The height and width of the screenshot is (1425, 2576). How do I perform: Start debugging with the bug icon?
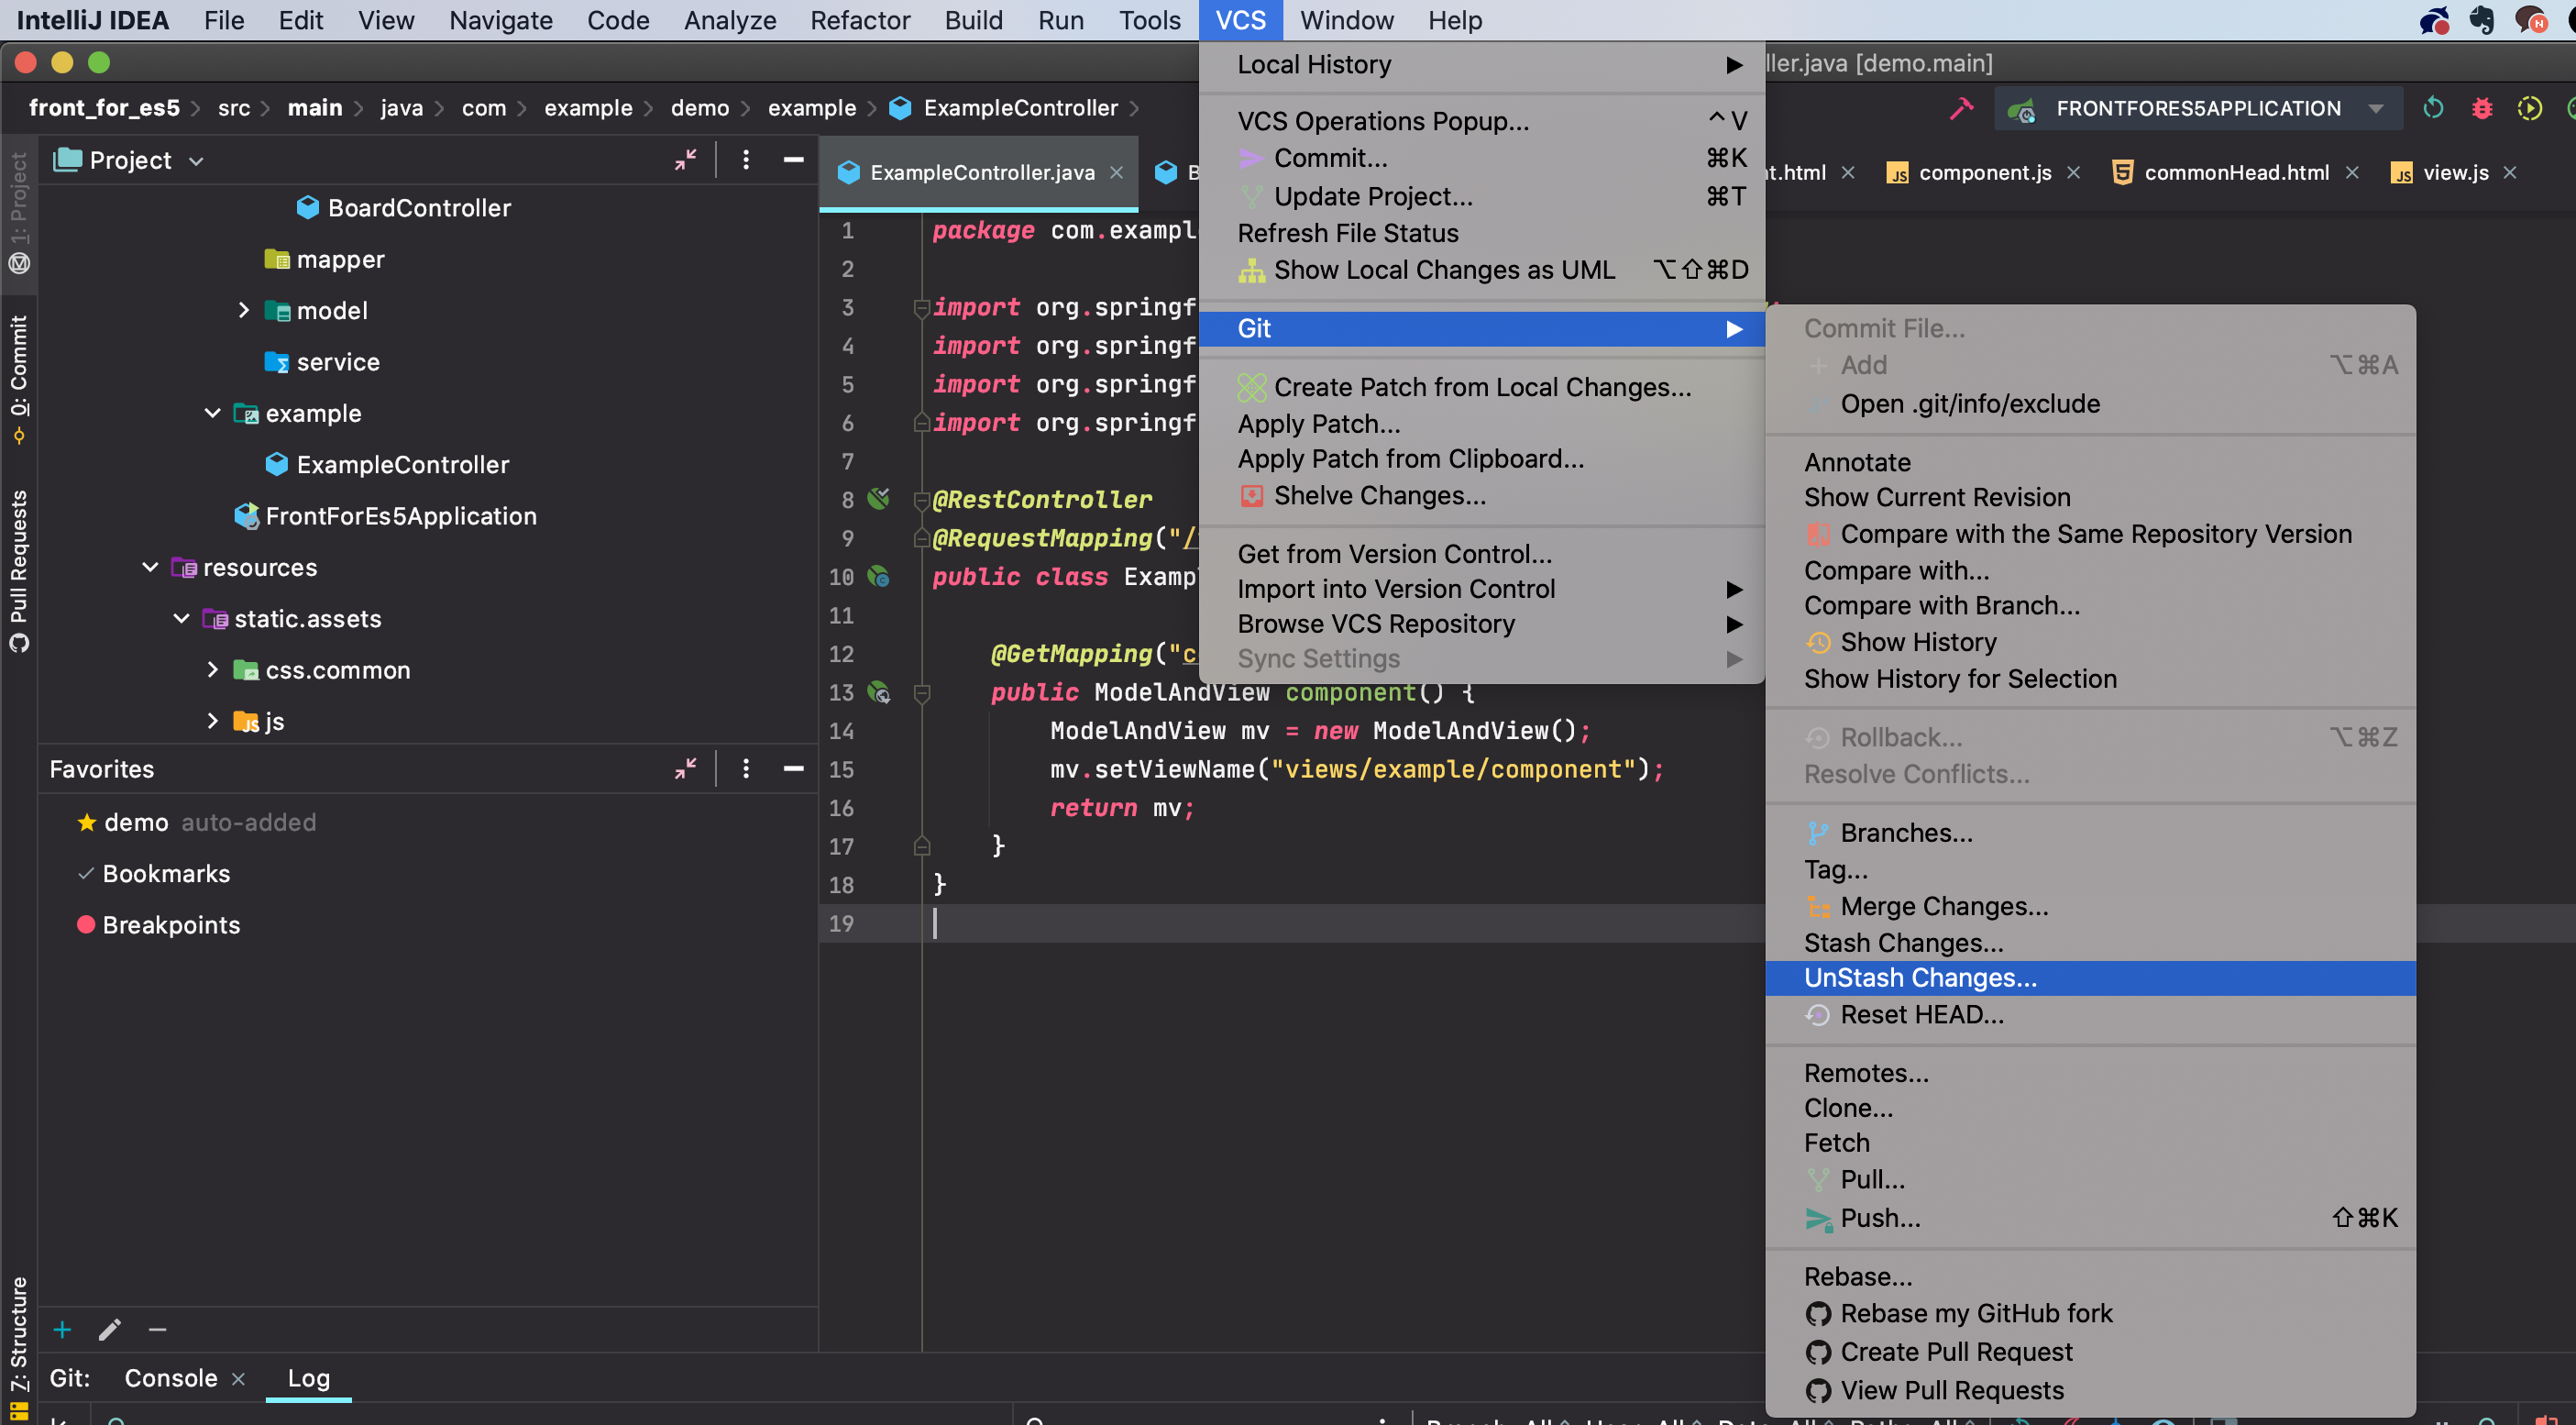2482,108
